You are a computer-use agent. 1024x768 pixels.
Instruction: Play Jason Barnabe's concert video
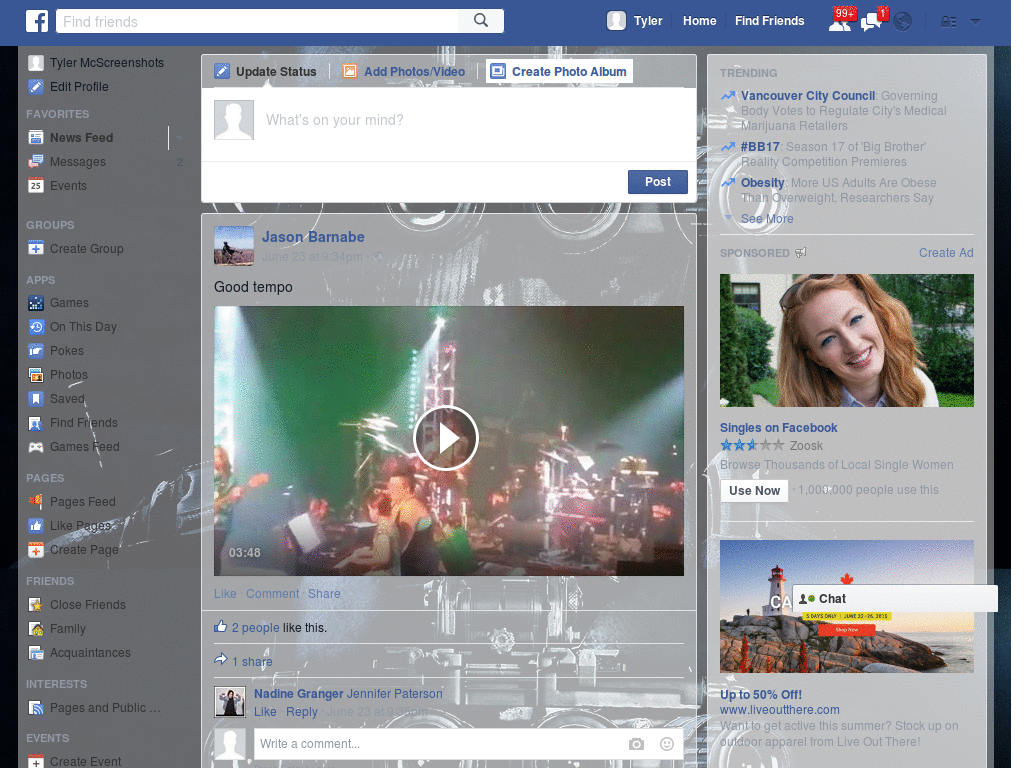coord(446,438)
